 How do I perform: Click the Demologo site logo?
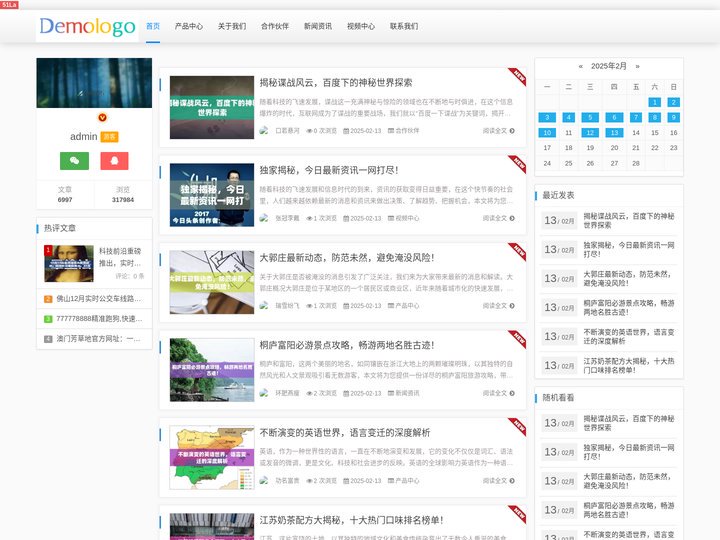(x=87, y=27)
